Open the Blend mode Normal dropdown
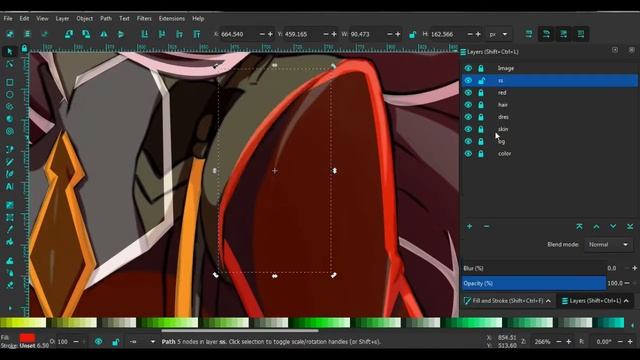640x360 pixels. [x=608, y=244]
